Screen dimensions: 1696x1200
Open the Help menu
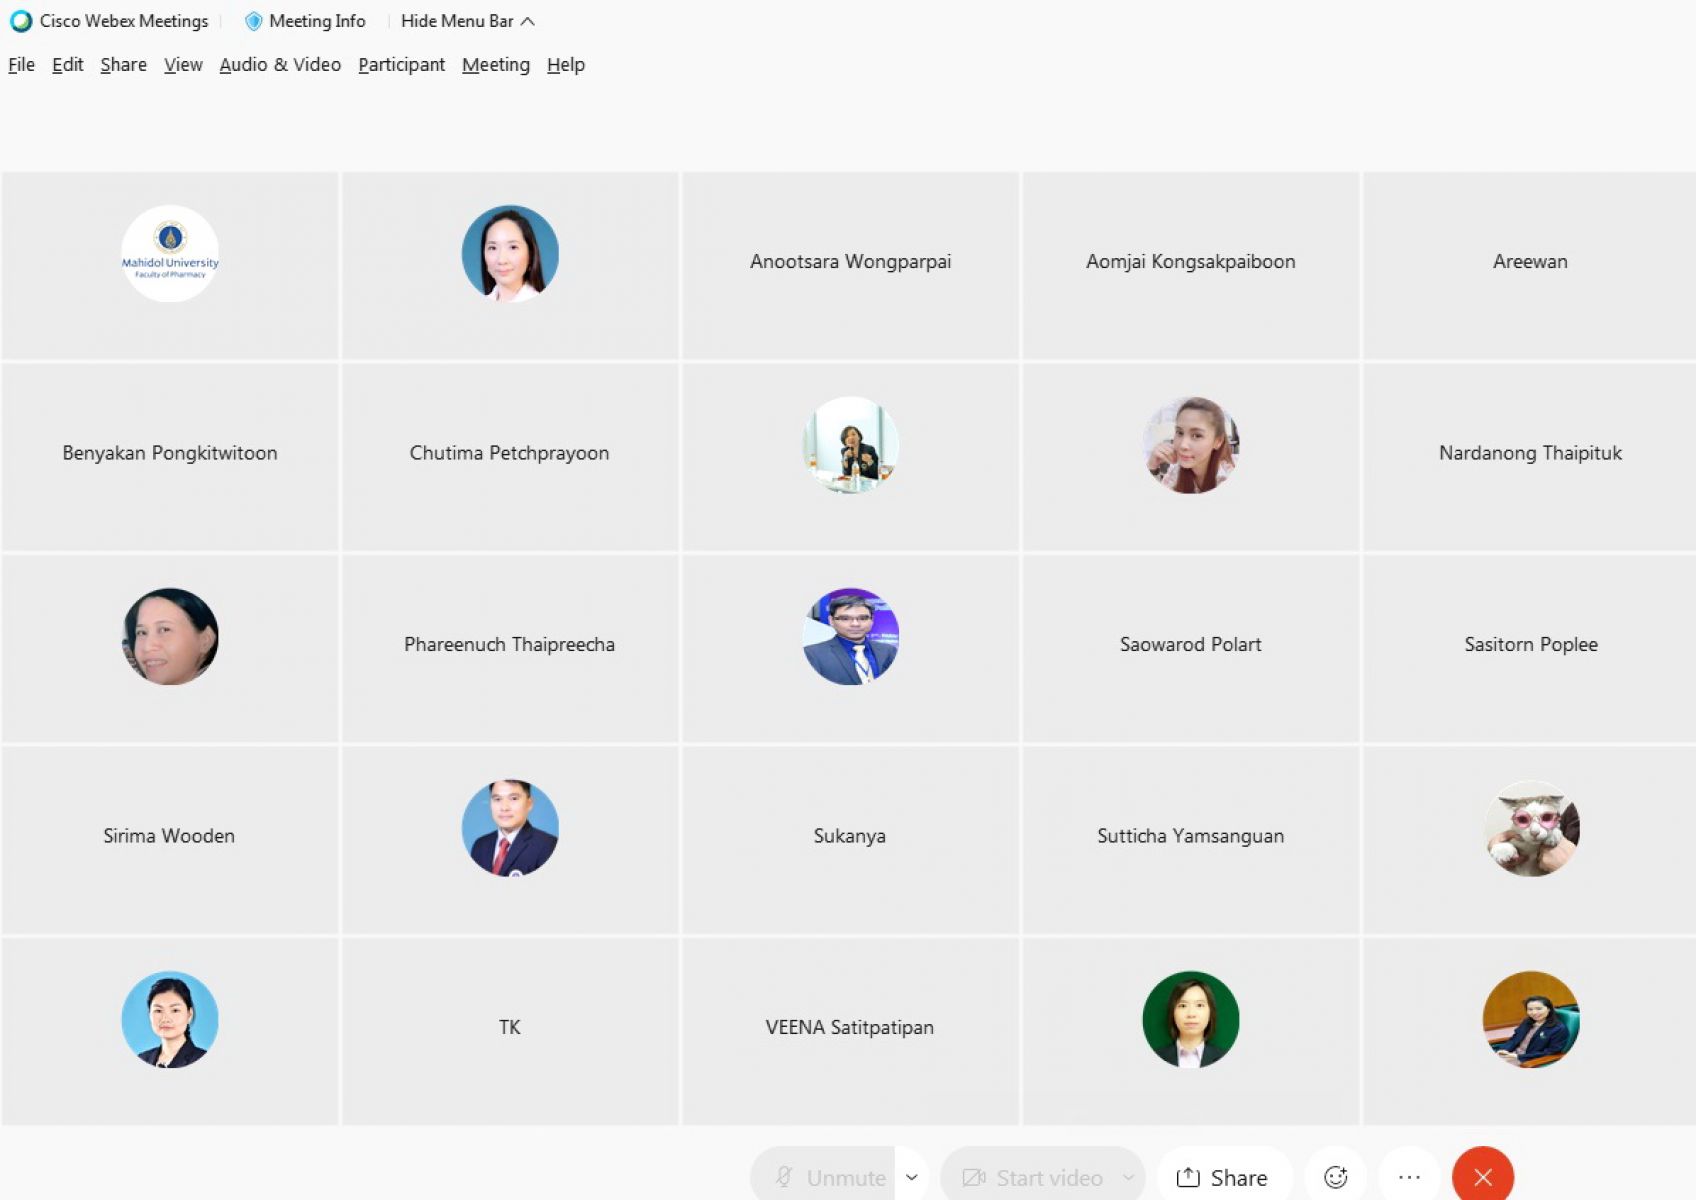[x=565, y=65]
